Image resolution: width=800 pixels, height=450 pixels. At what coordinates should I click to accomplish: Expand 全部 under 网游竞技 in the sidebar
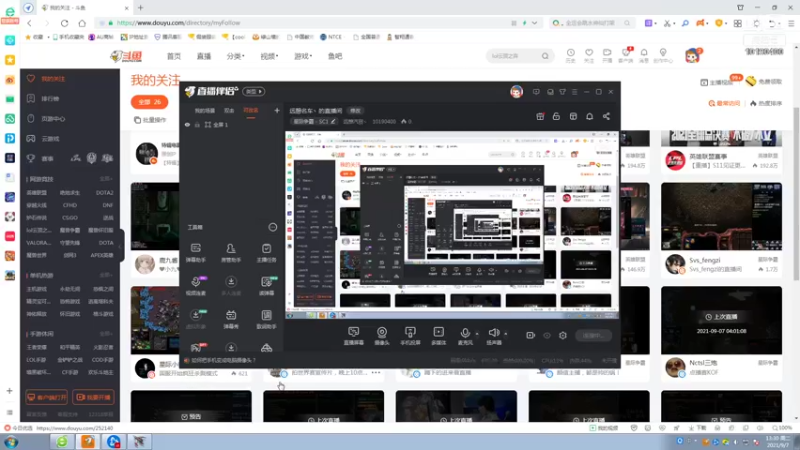tap(106, 179)
